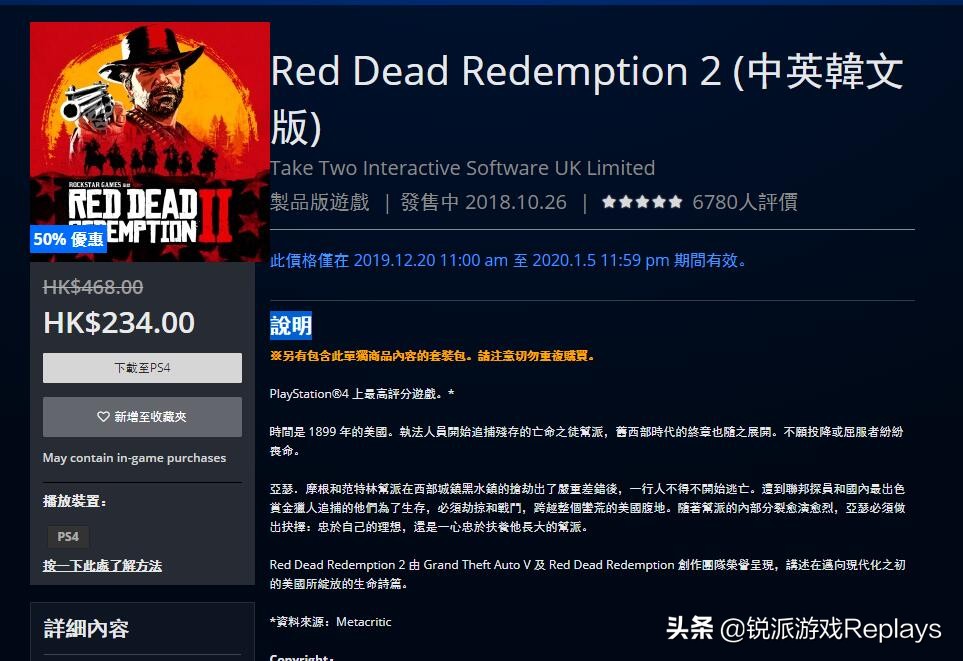The image size is (963, 661).
Task: Open the Red Dead Redemption 2 cover image
Action: click(150, 142)
